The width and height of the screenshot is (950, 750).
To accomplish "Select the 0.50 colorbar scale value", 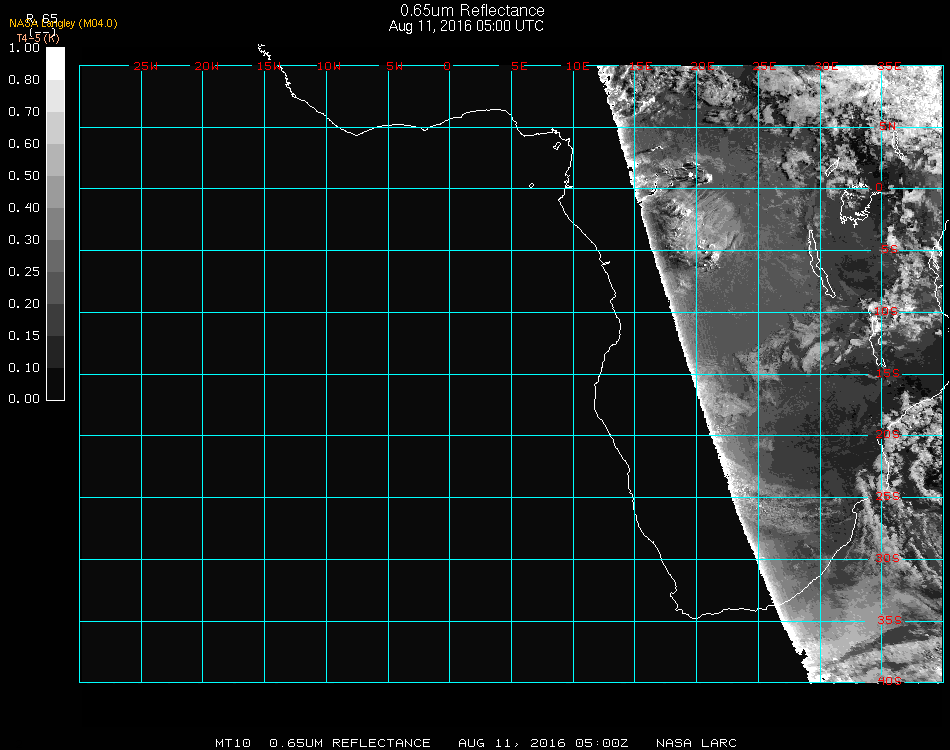I will tap(24, 176).
